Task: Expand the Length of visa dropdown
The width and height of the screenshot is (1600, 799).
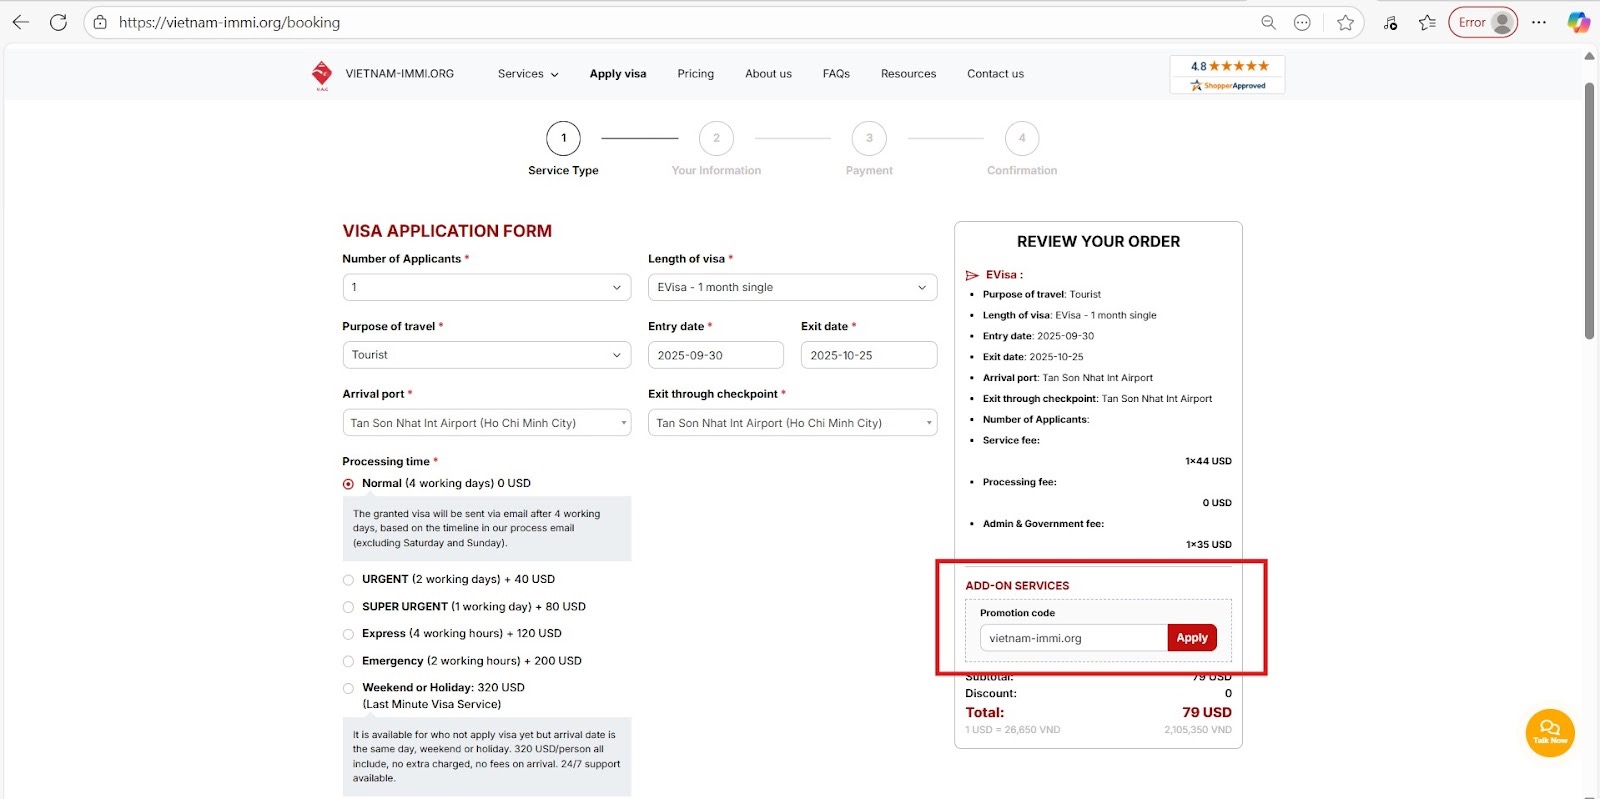Action: 792,288
